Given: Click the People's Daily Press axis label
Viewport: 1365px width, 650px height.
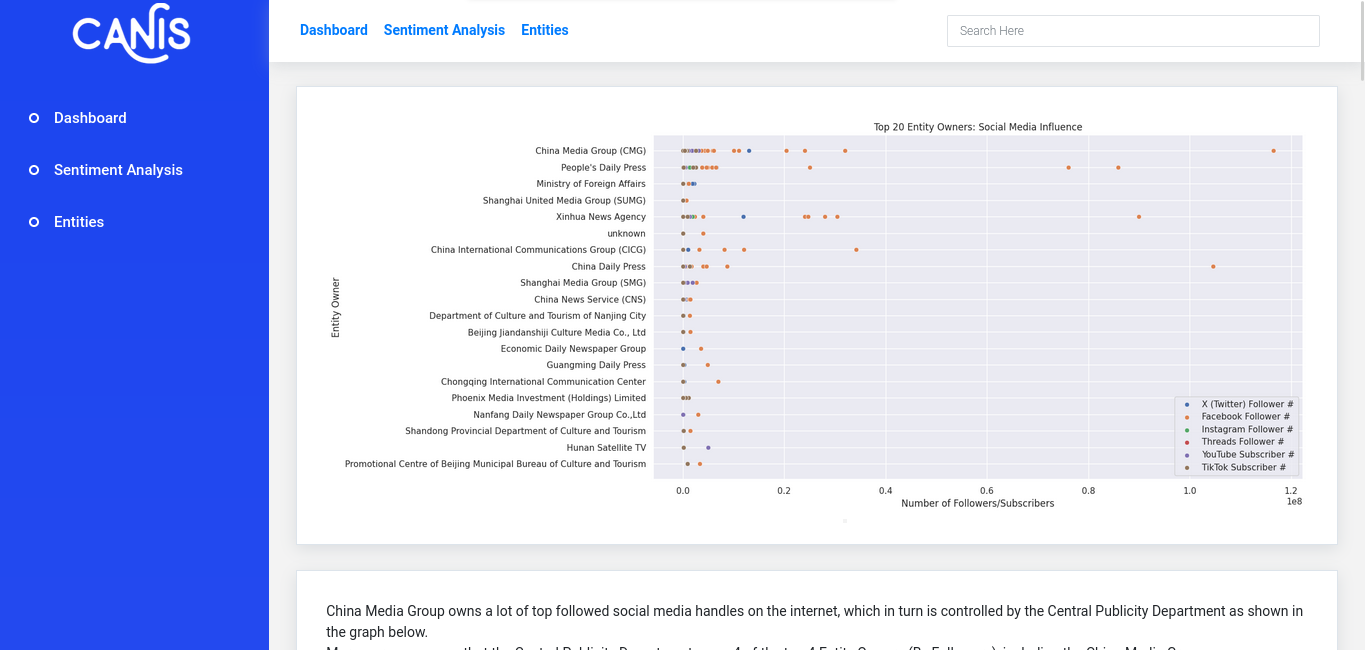Looking at the screenshot, I should point(603,168).
